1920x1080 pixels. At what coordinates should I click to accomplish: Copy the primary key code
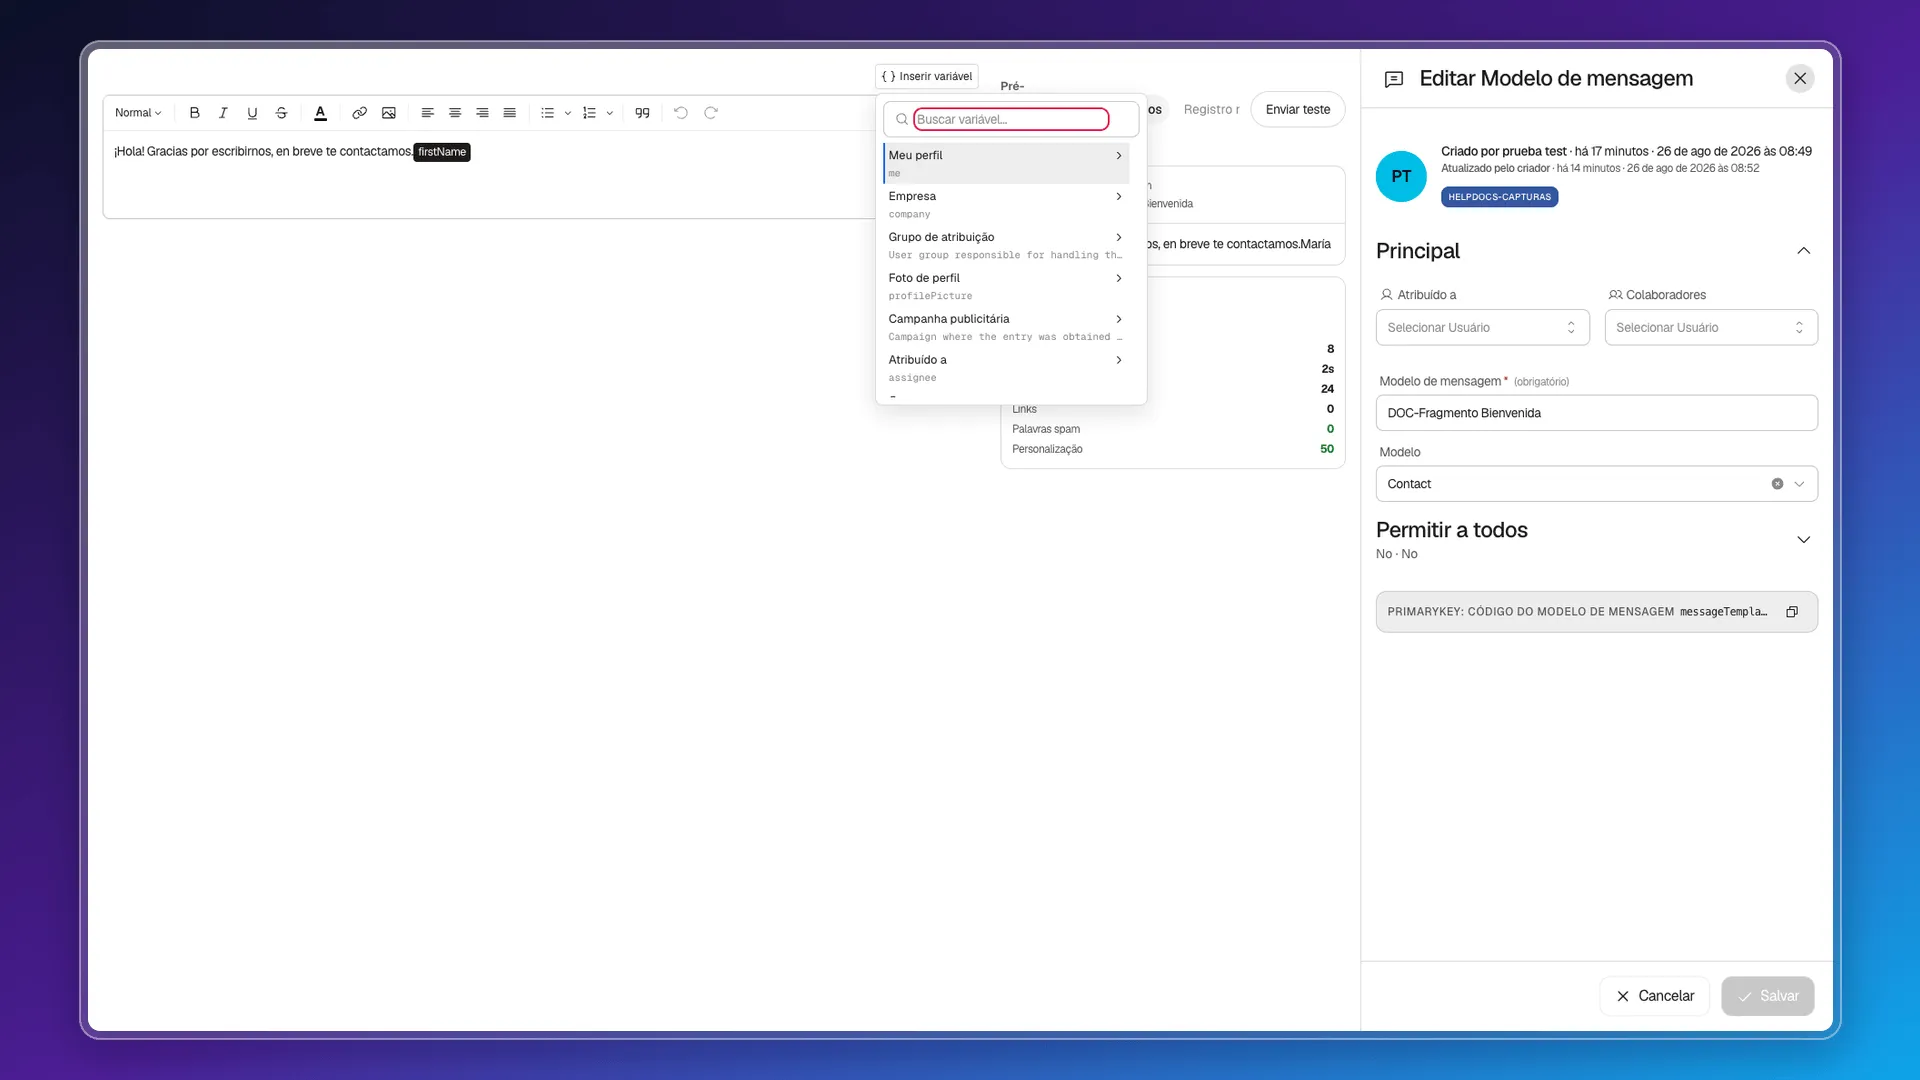tap(1792, 612)
